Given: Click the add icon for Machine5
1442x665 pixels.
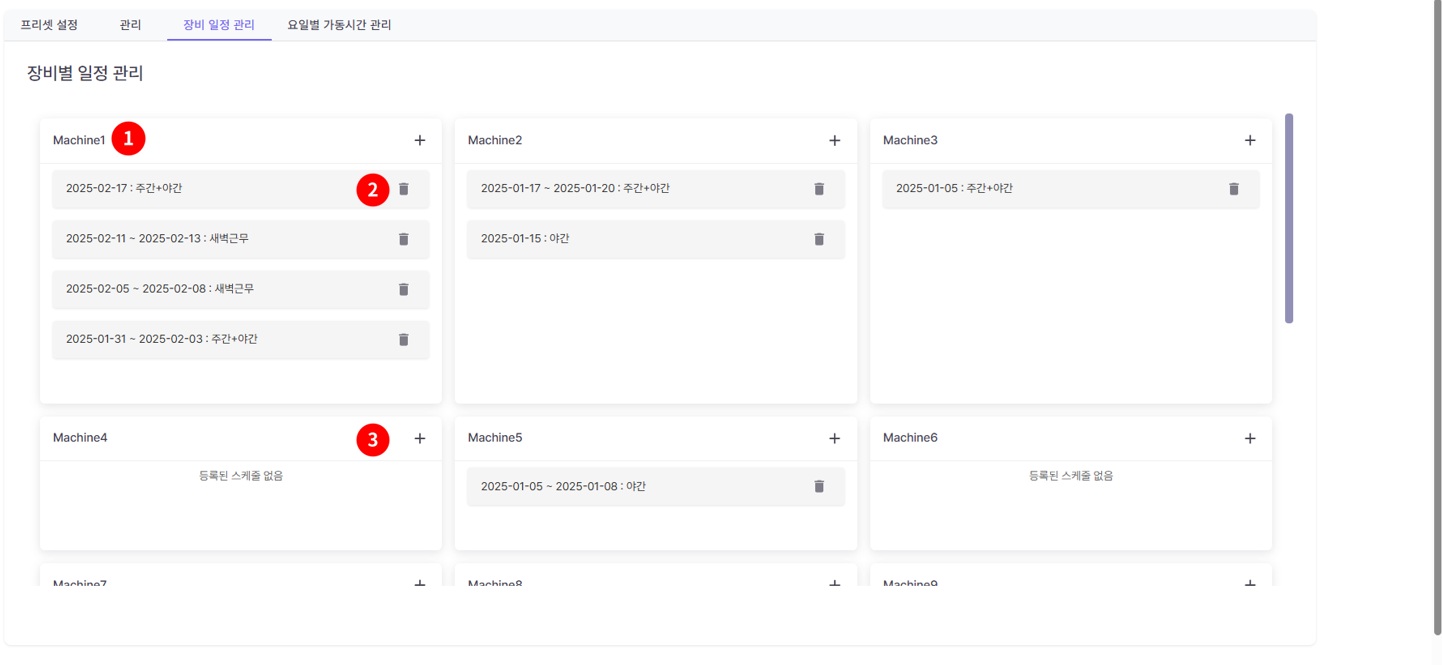Looking at the screenshot, I should [835, 439].
